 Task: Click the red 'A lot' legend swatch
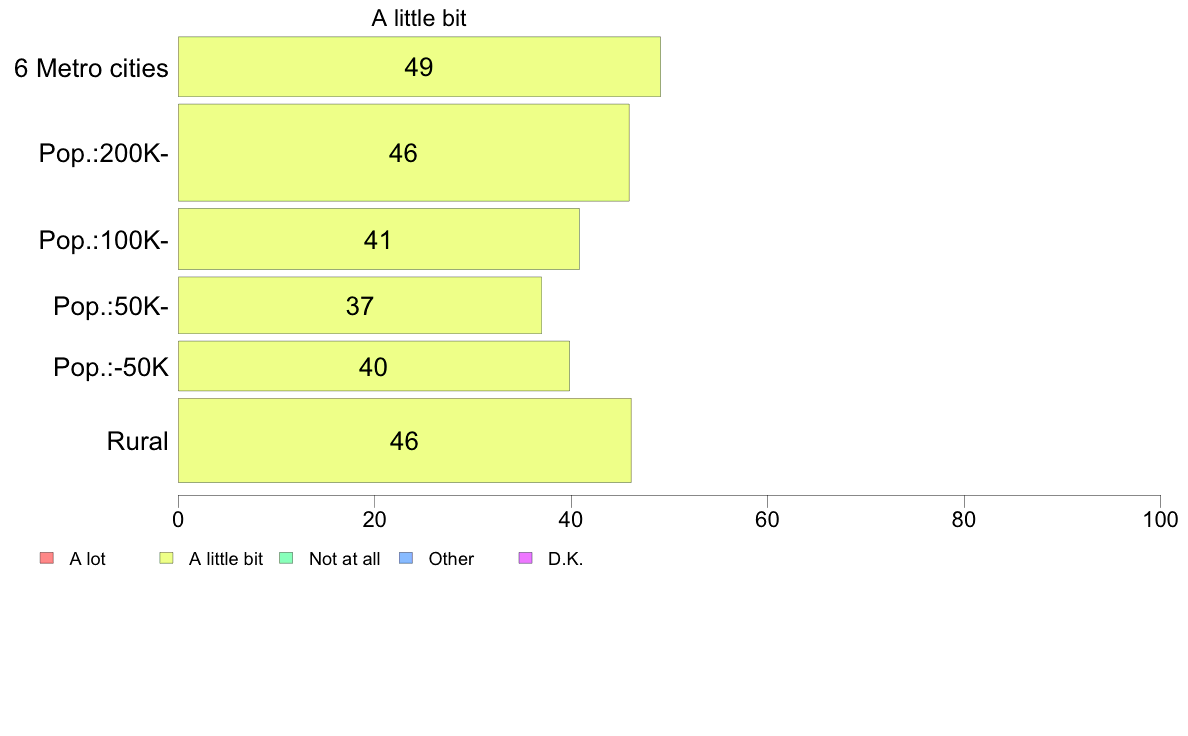[x=47, y=559]
